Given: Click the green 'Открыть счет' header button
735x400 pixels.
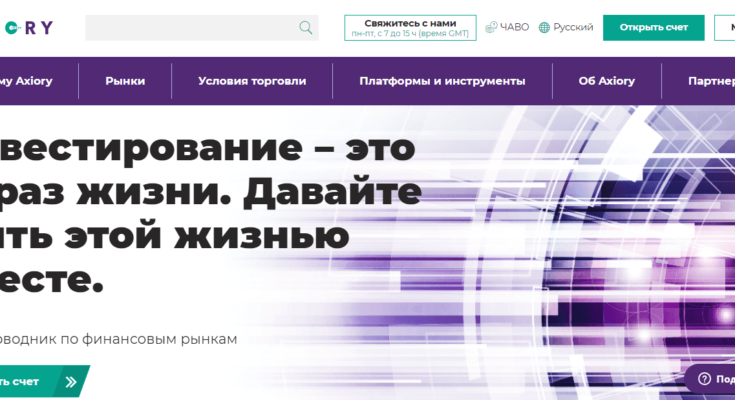Looking at the screenshot, I should [x=653, y=28].
